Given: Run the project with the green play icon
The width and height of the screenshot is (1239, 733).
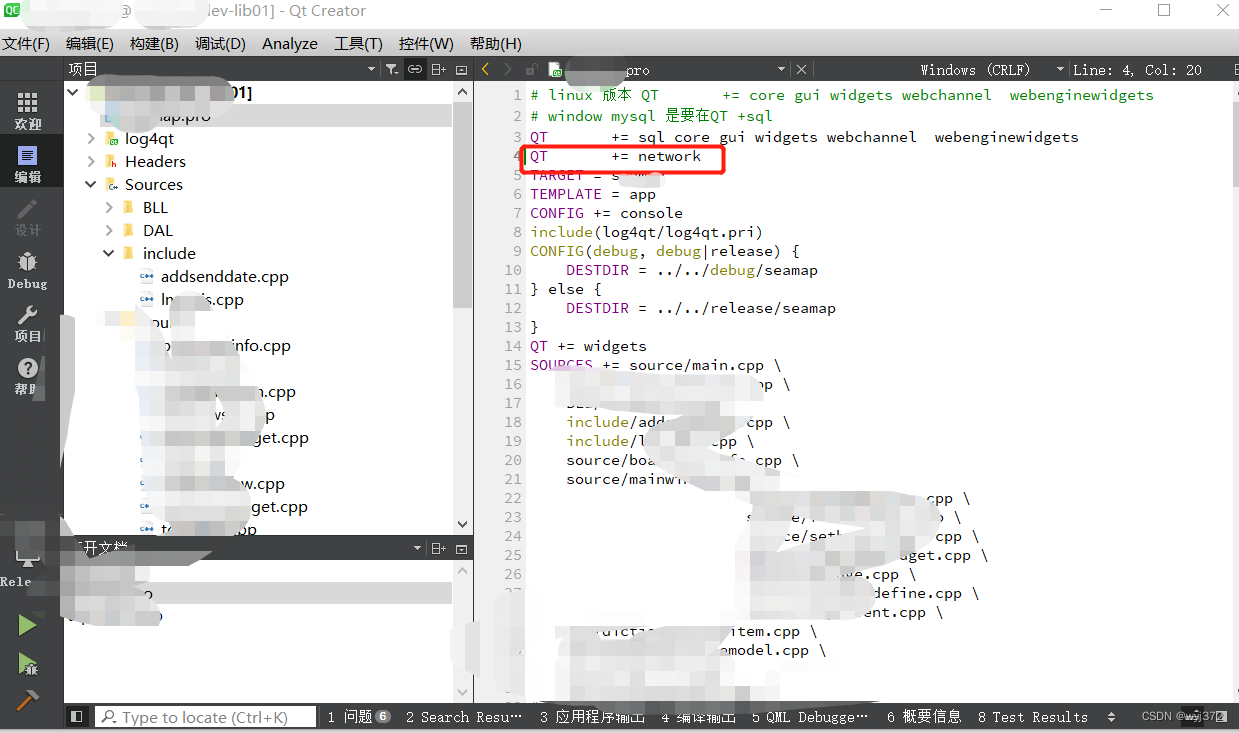Looking at the screenshot, I should [x=27, y=624].
